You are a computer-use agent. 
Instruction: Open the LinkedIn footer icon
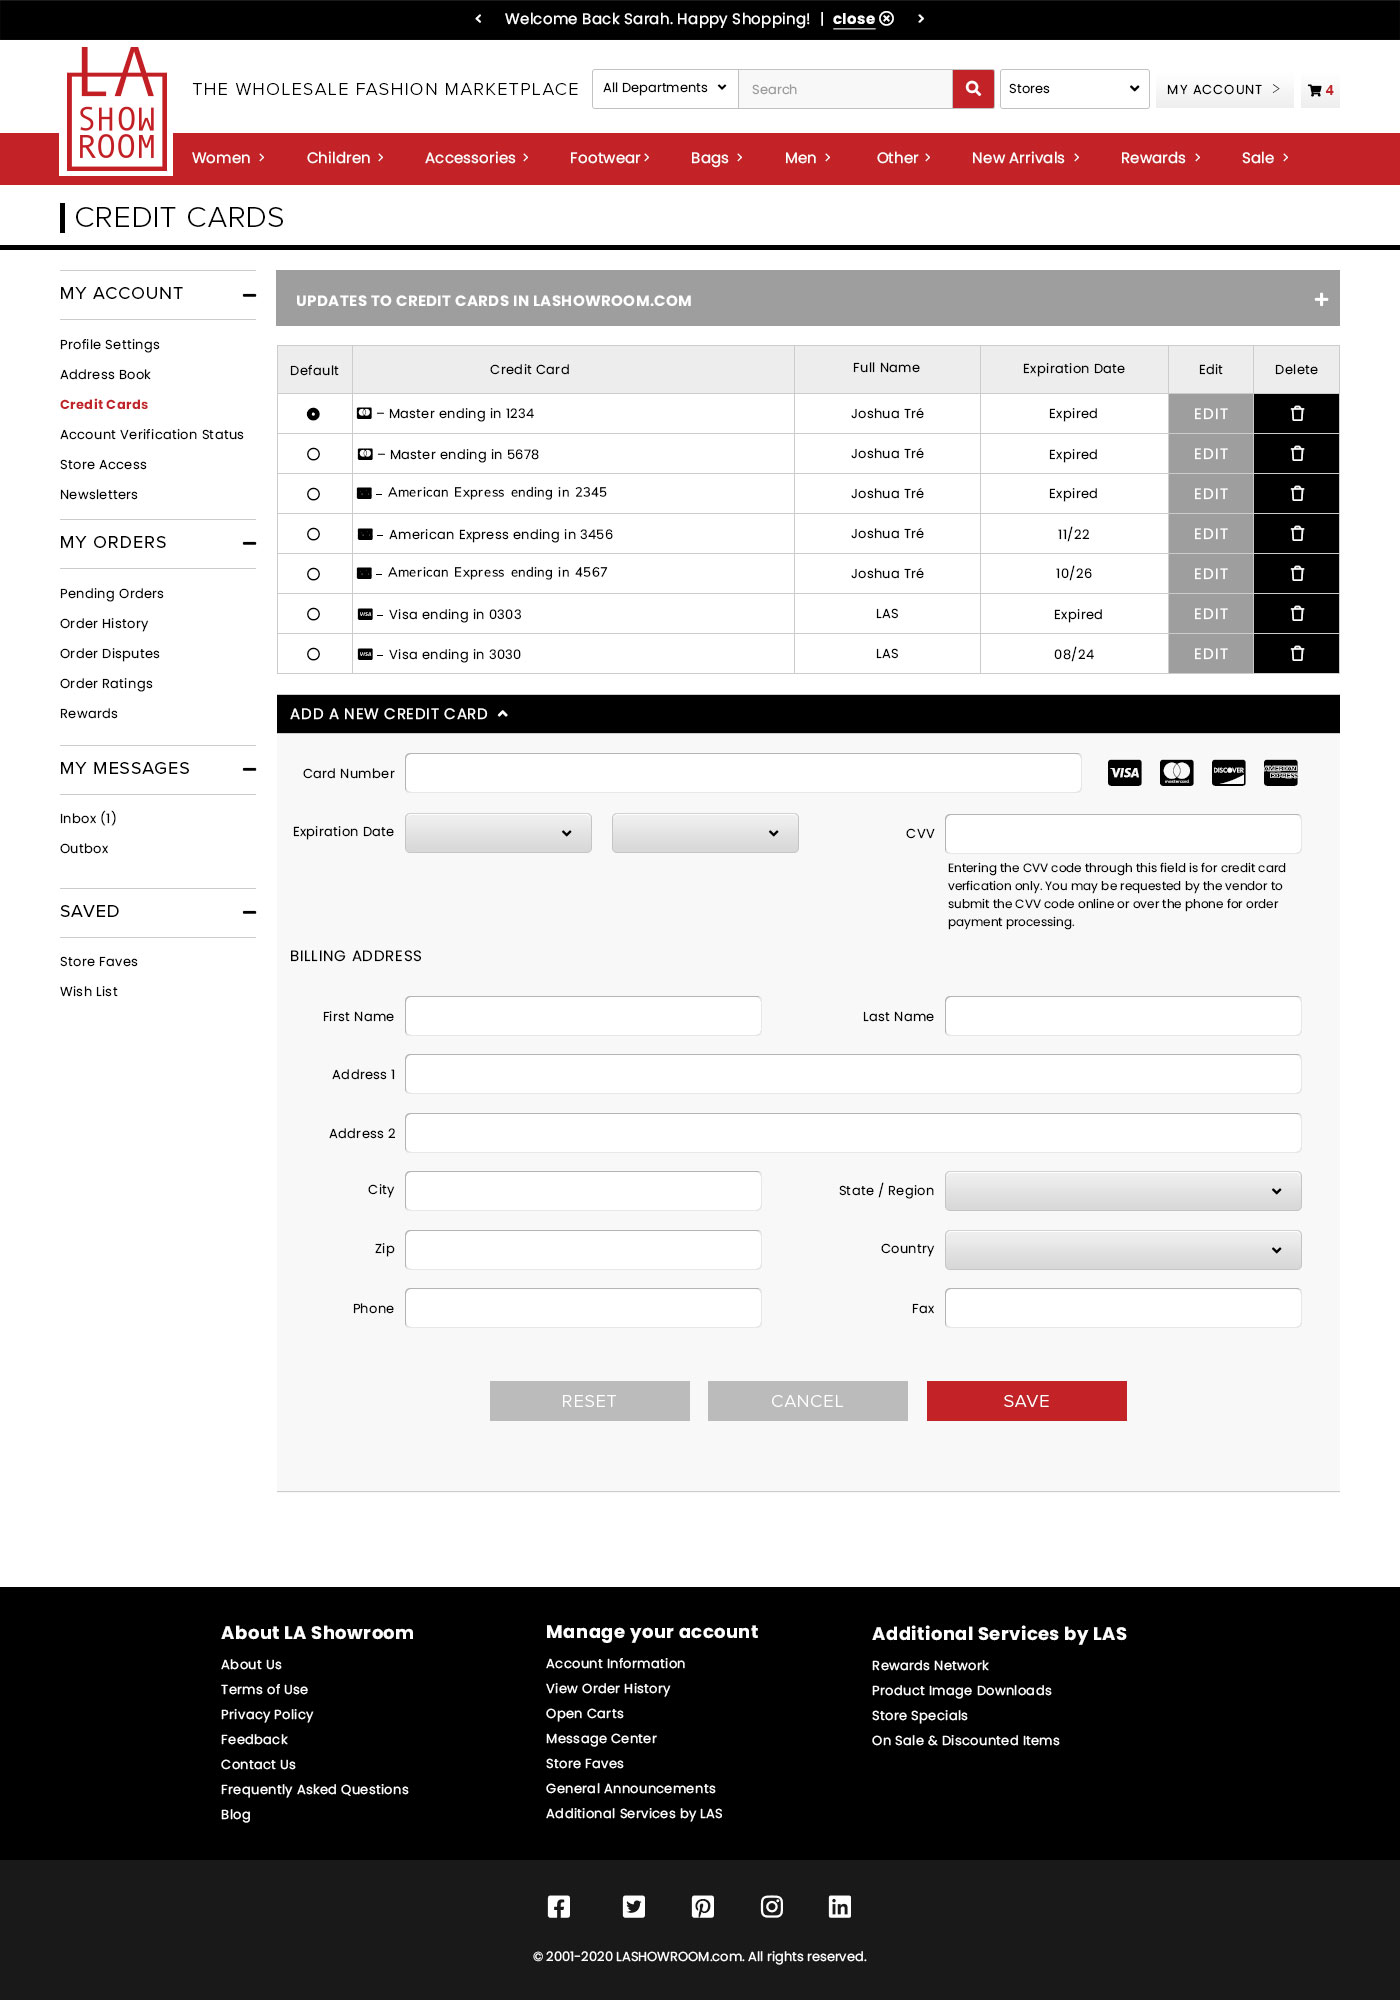click(840, 1906)
